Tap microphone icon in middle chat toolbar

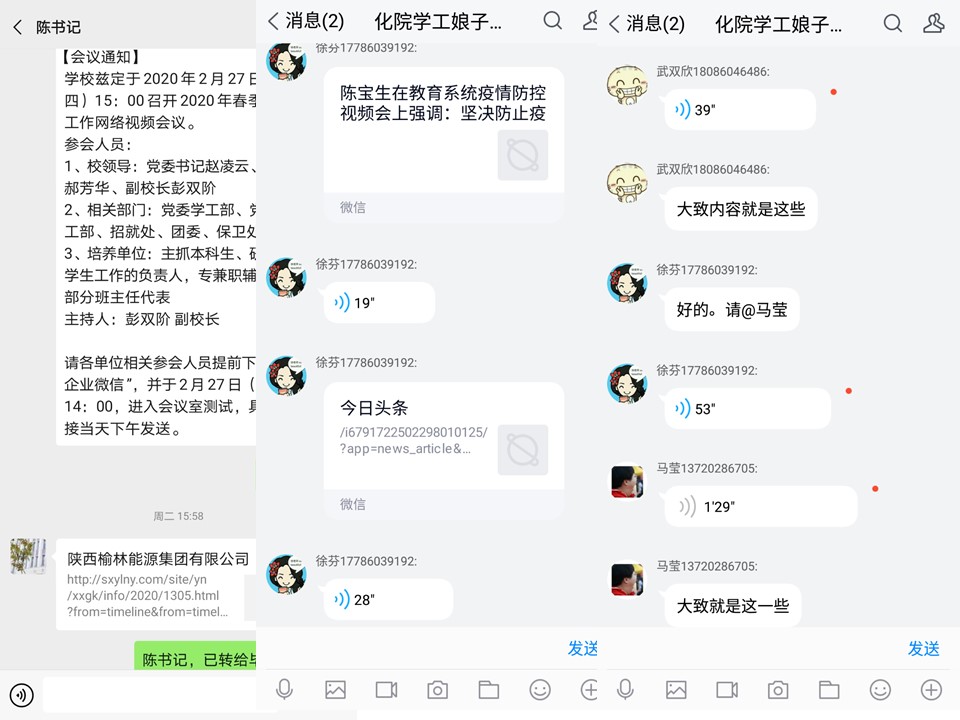coord(284,689)
